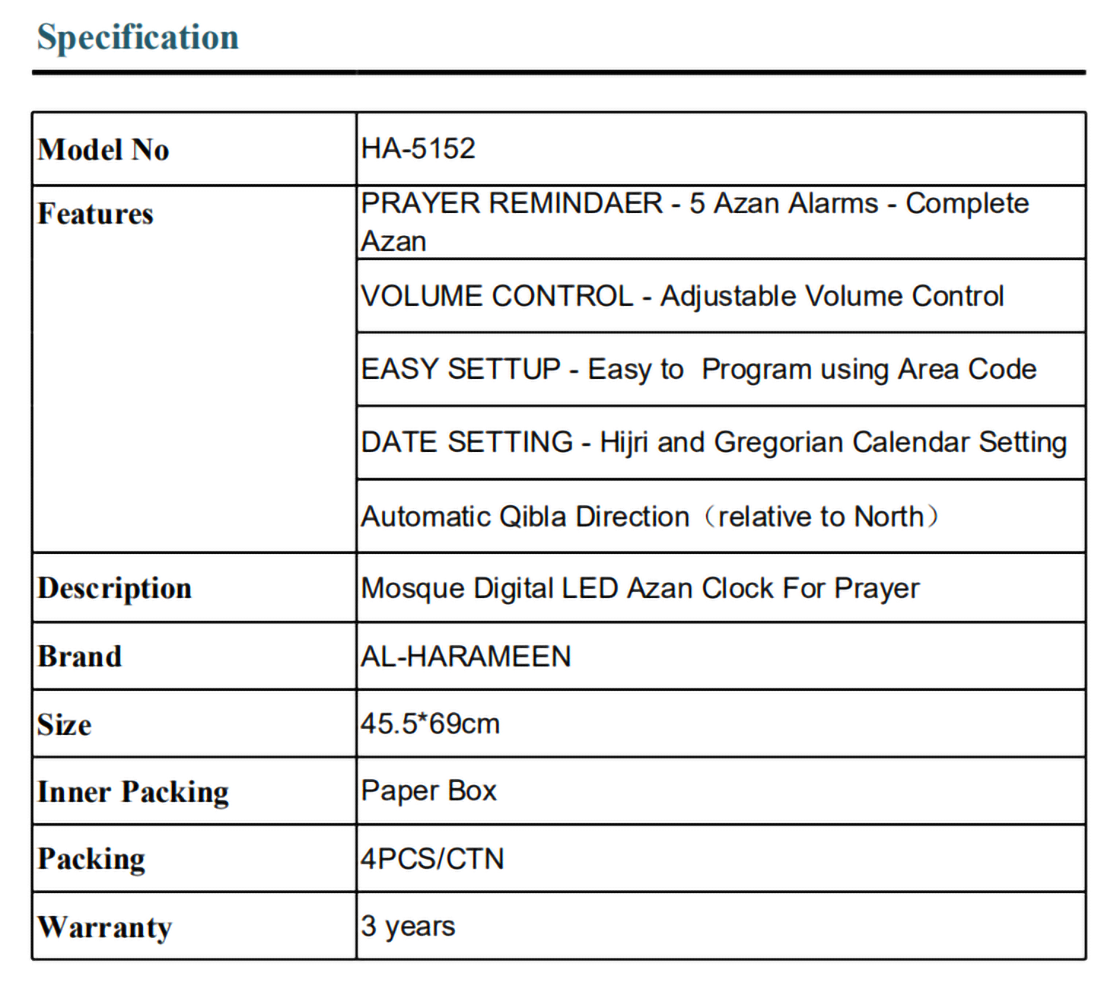The height and width of the screenshot is (986, 1120).
Task: Click the Mosque Digital LED Azan Clock text
Action: pyautogui.click(x=640, y=588)
